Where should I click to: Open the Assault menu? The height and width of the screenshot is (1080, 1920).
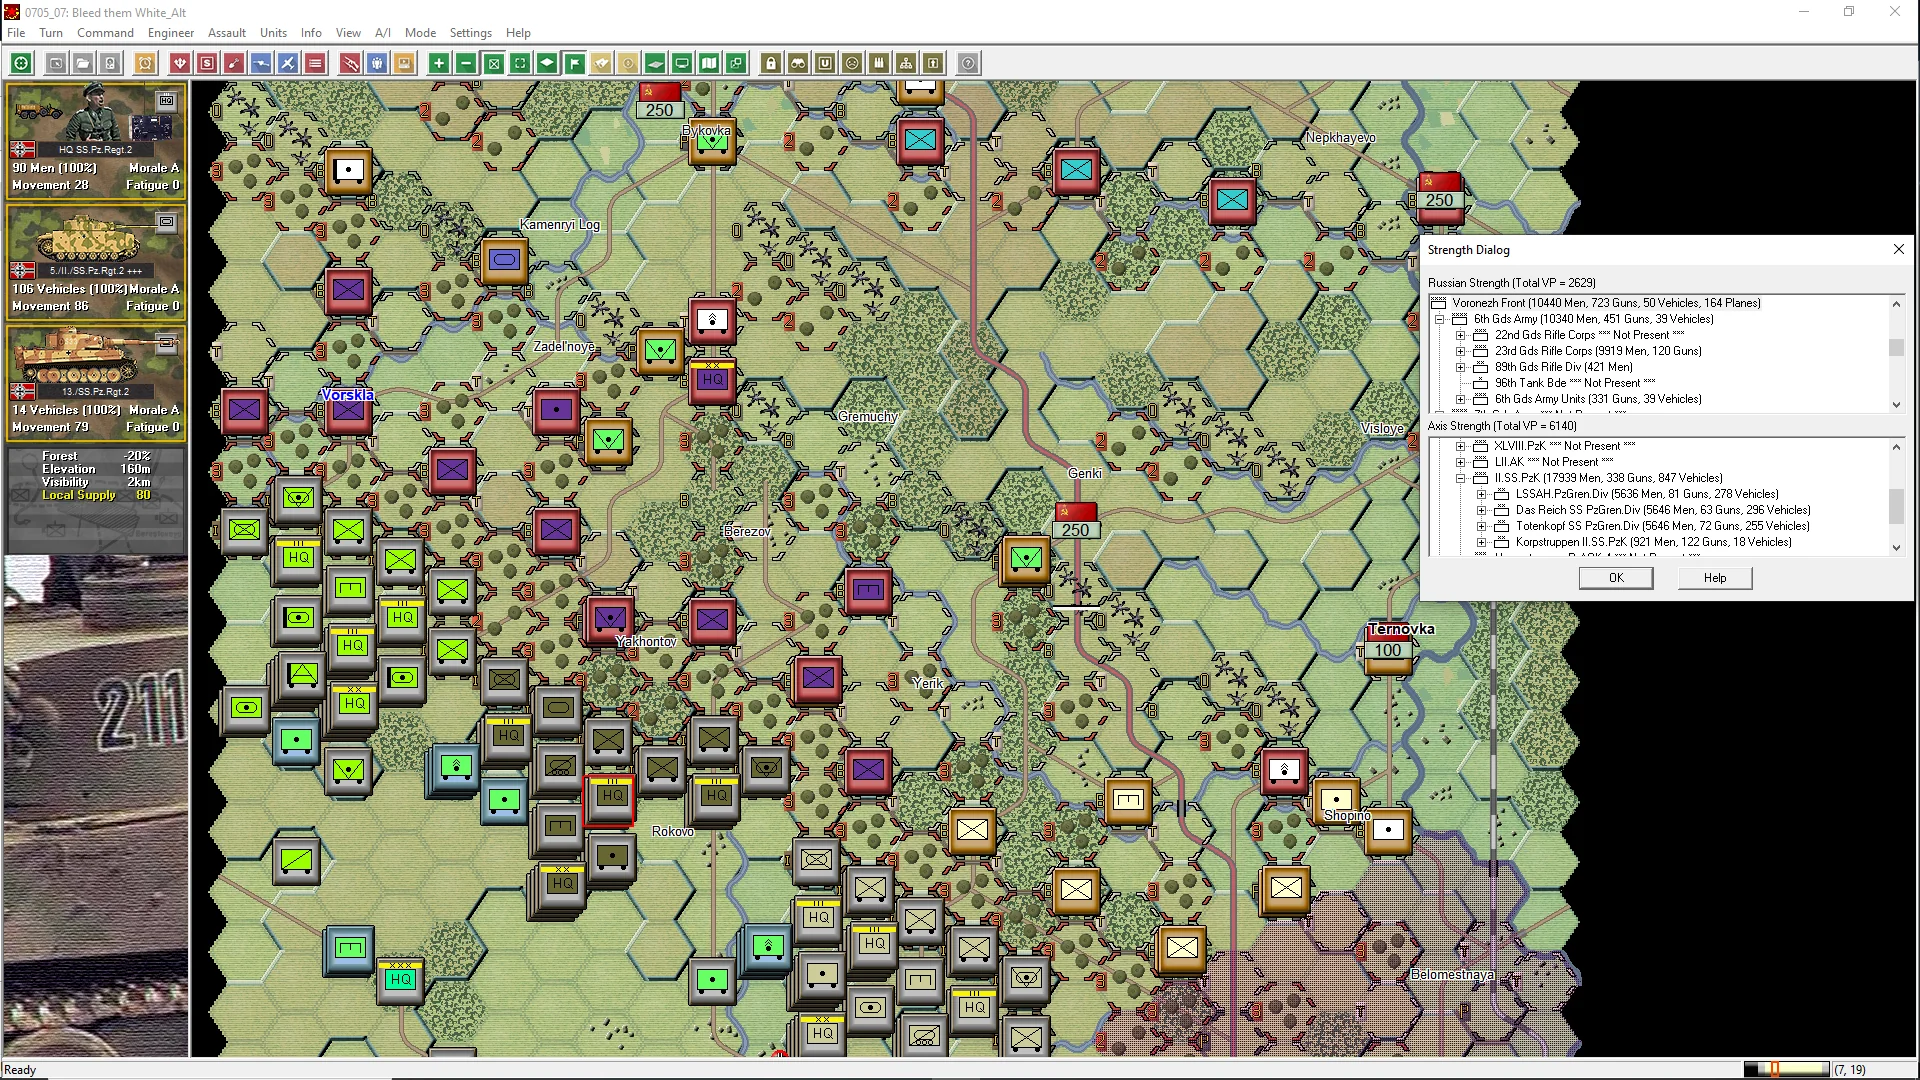(226, 32)
